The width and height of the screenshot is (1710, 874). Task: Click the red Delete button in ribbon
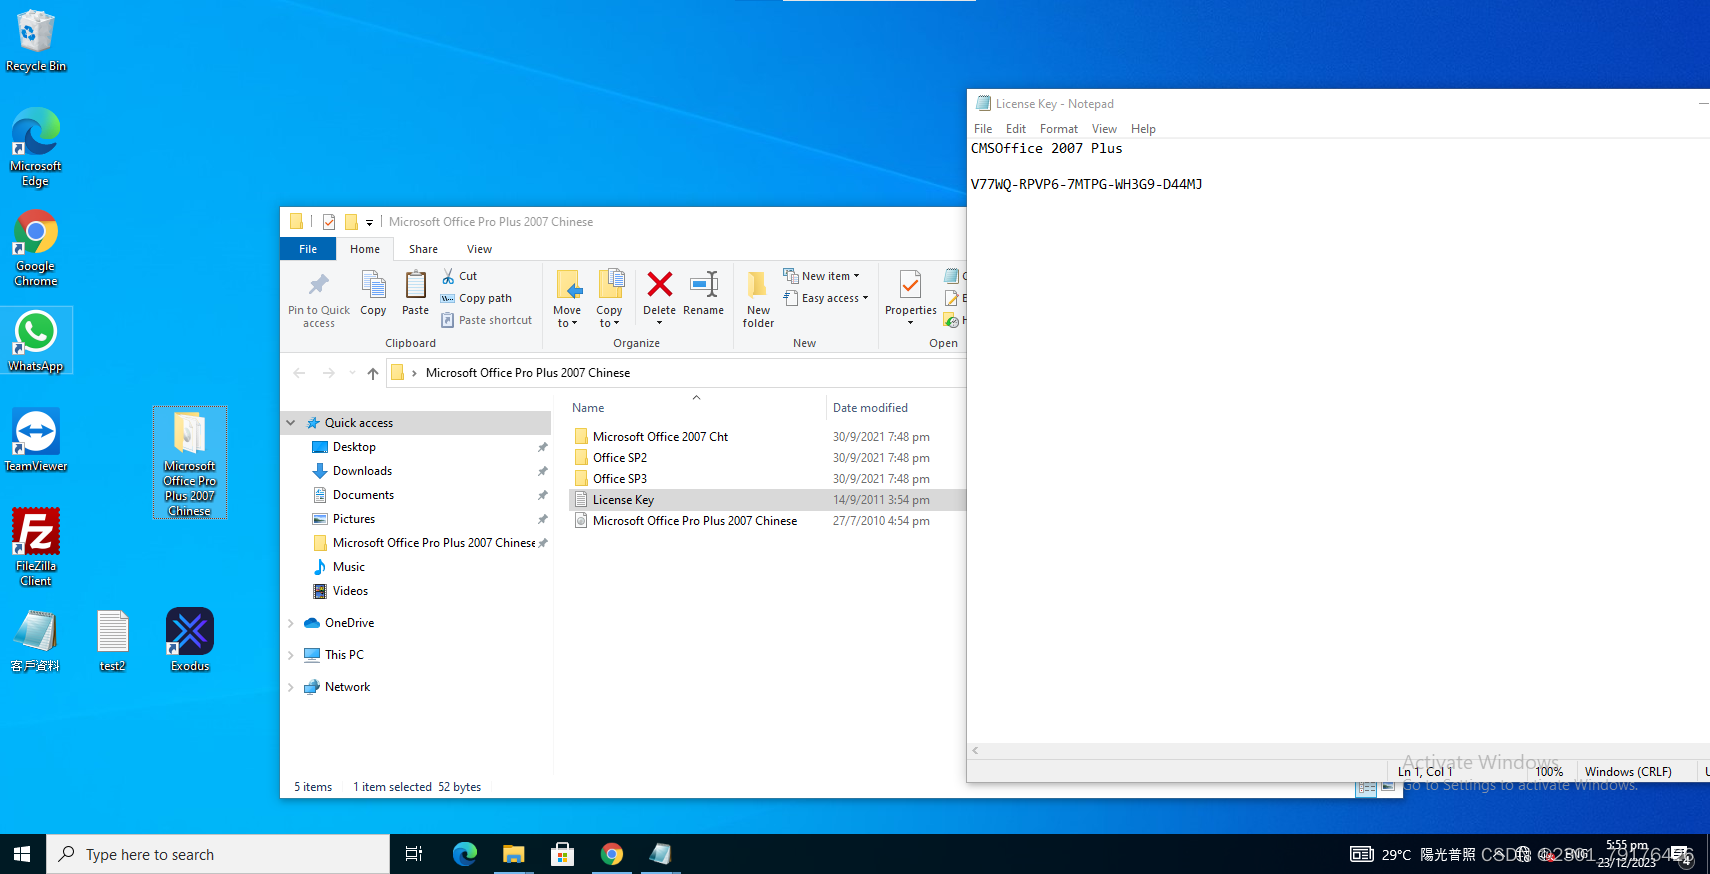click(659, 297)
